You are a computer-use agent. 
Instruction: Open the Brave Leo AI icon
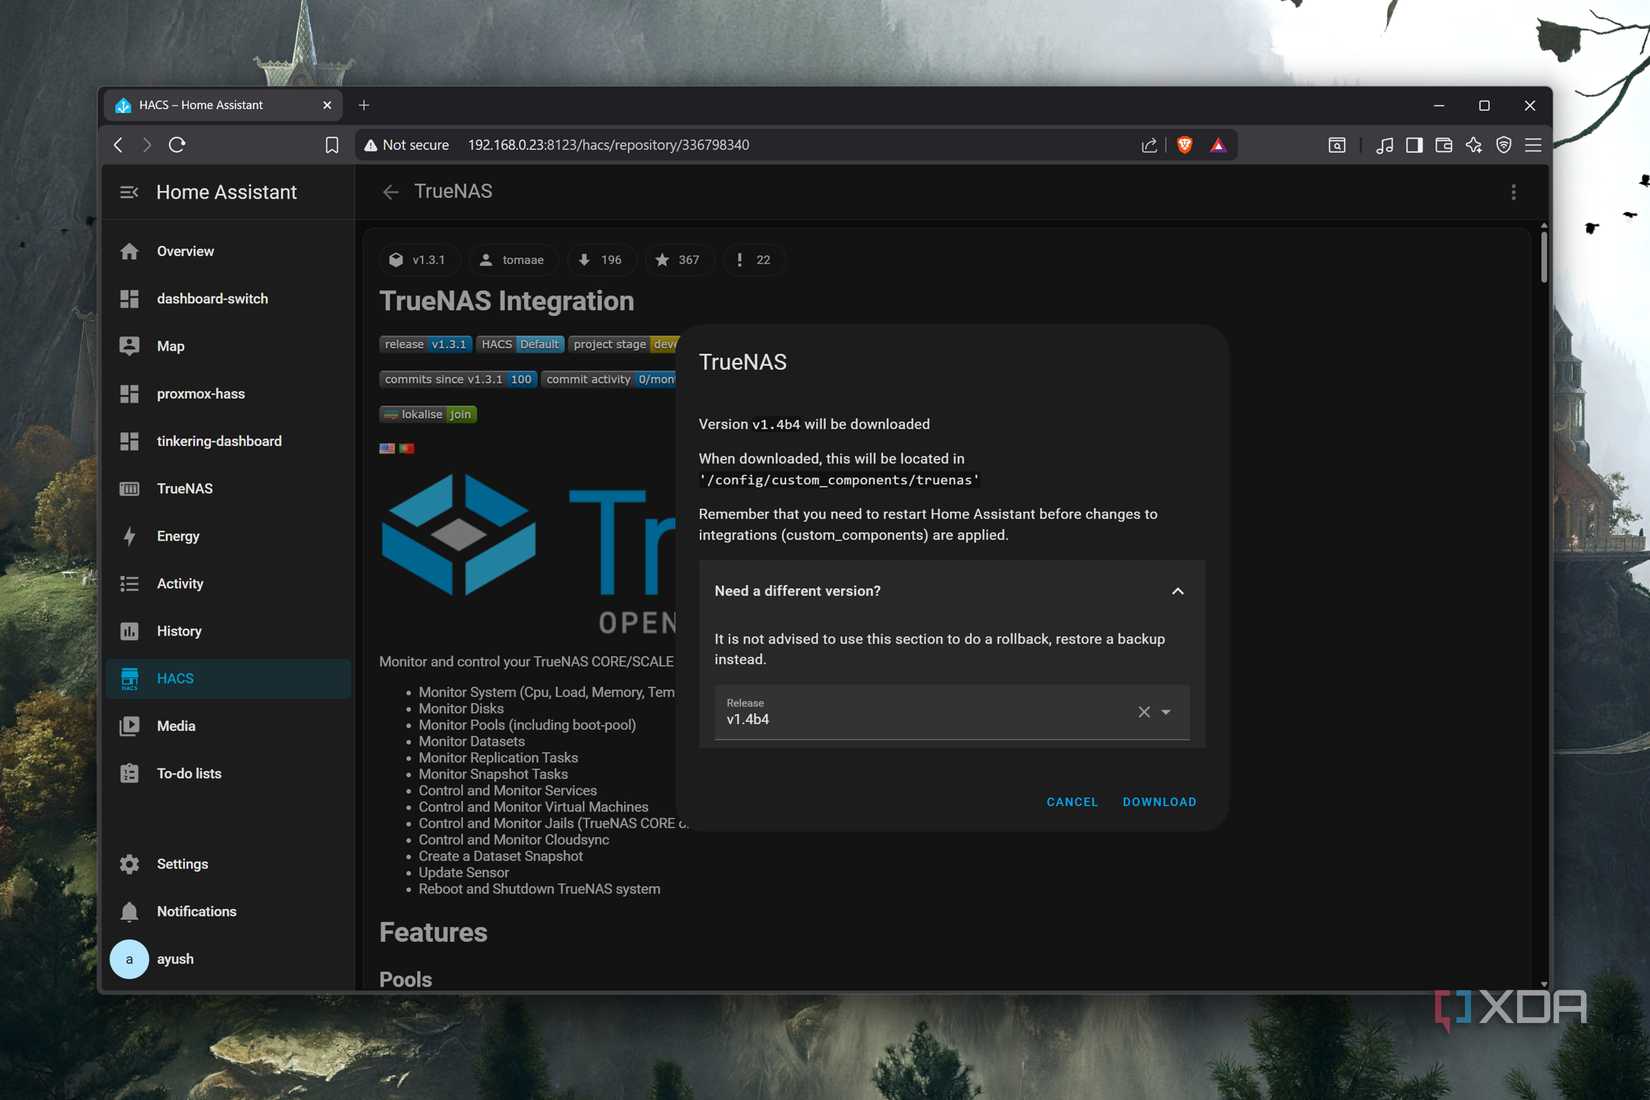(1473, 145)
